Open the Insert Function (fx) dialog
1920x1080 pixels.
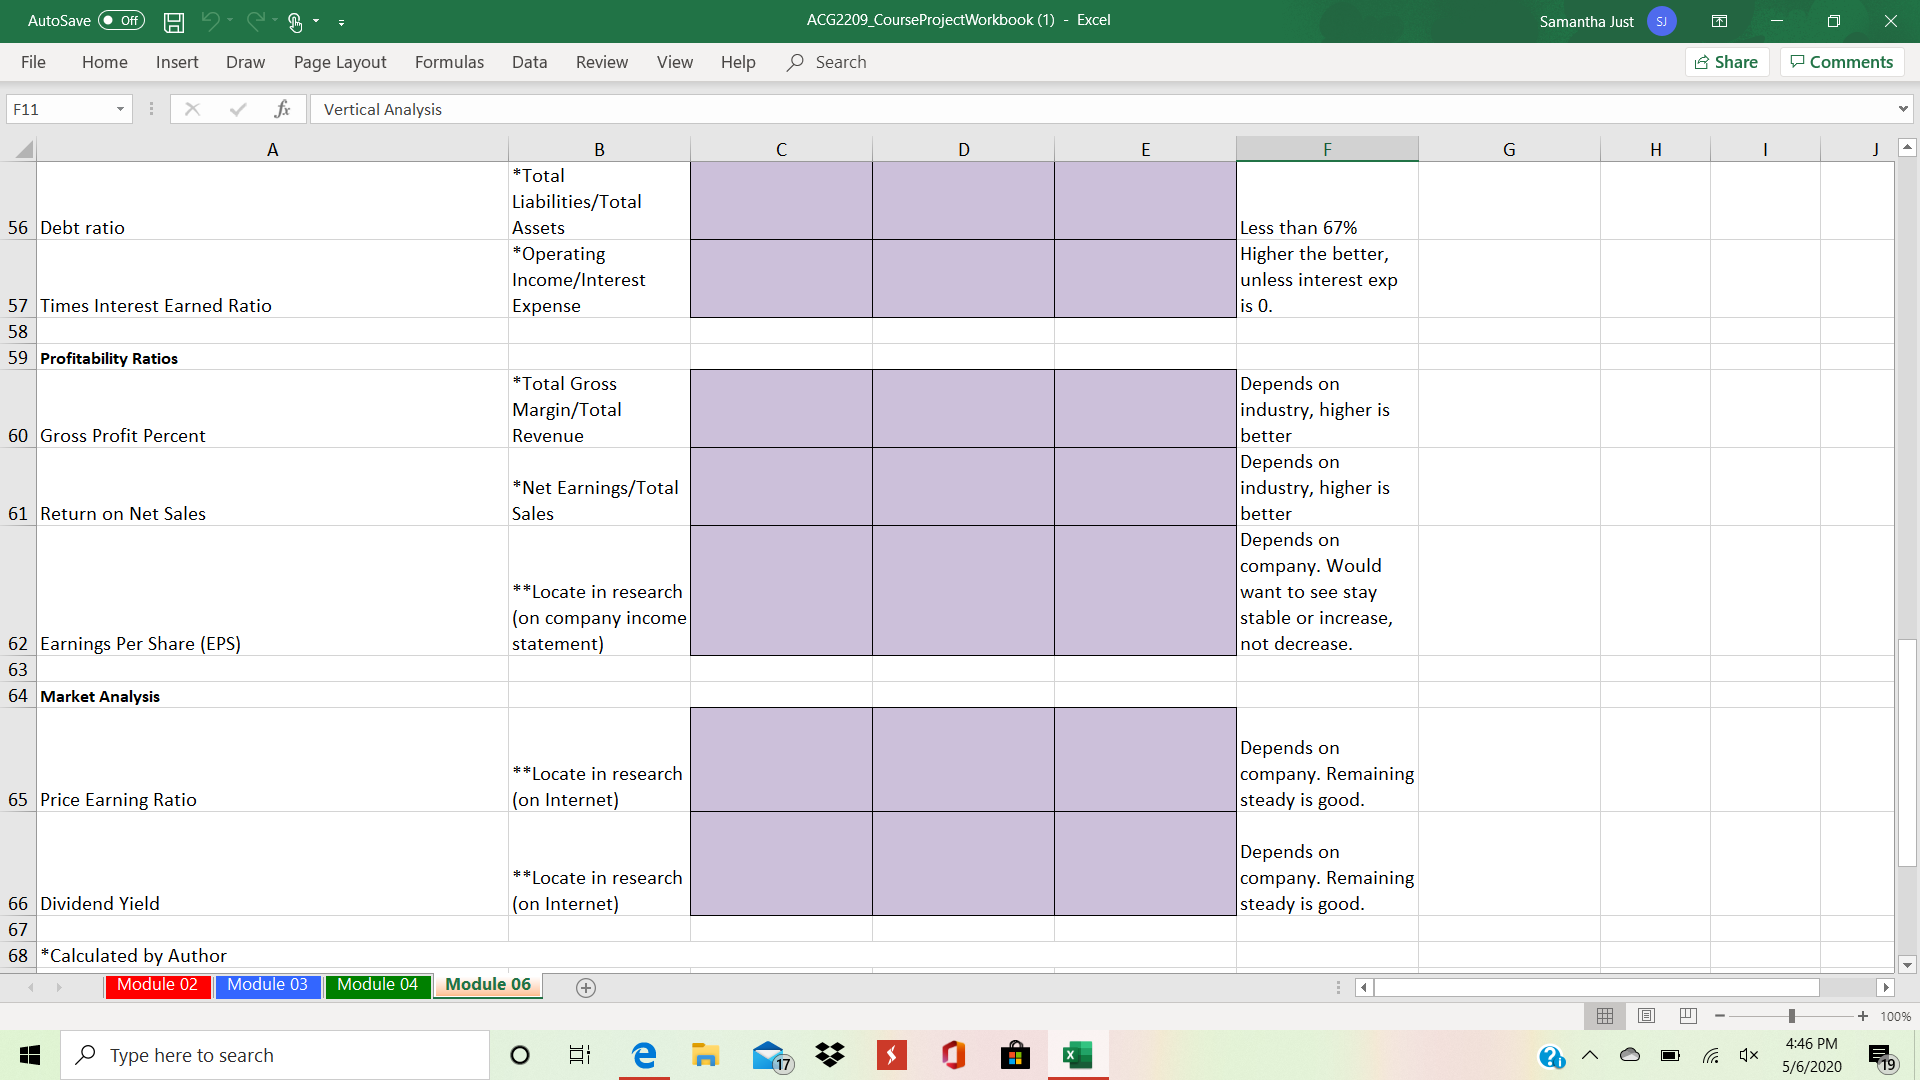coord(283,109)
